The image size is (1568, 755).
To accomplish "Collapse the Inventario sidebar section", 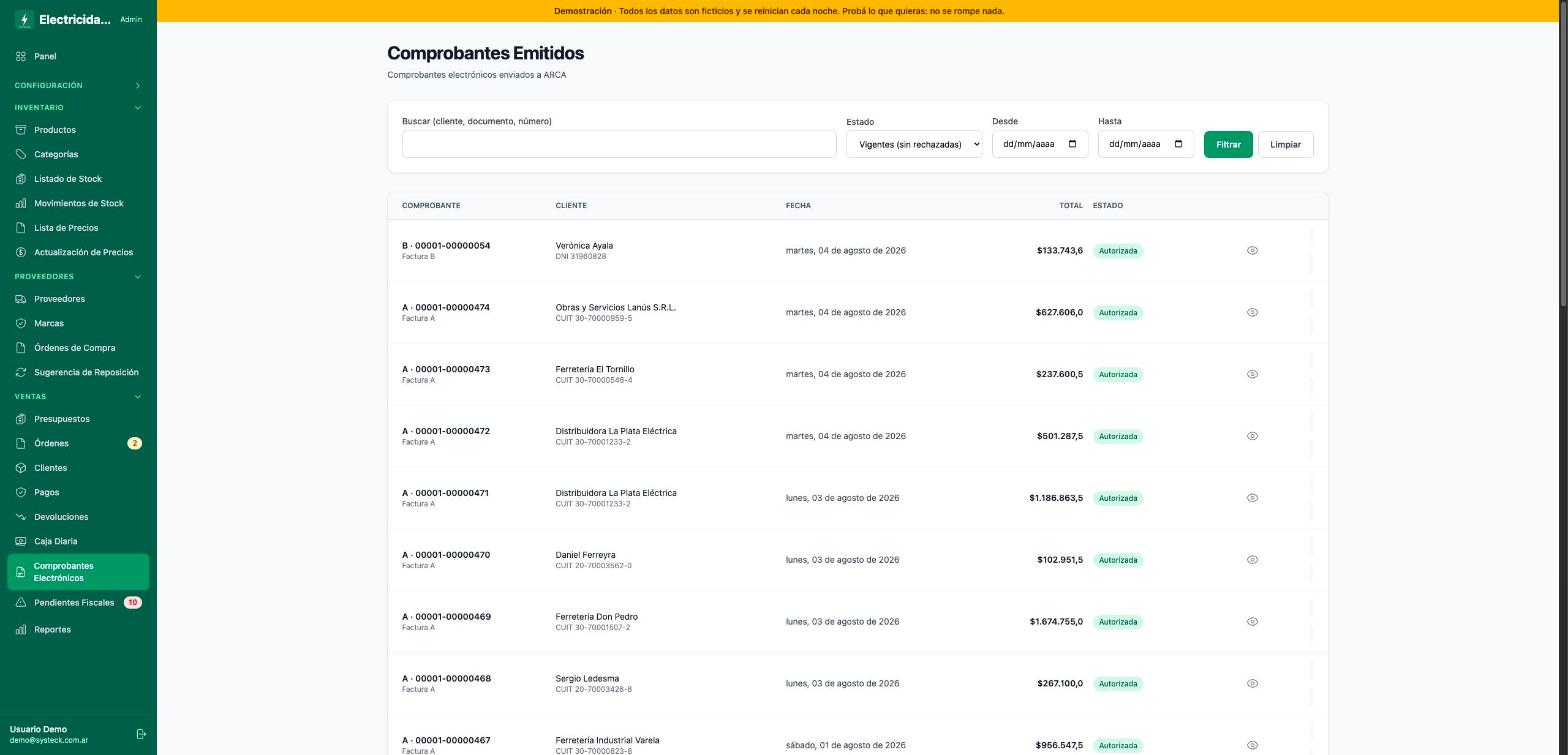I will coord(78,108).
